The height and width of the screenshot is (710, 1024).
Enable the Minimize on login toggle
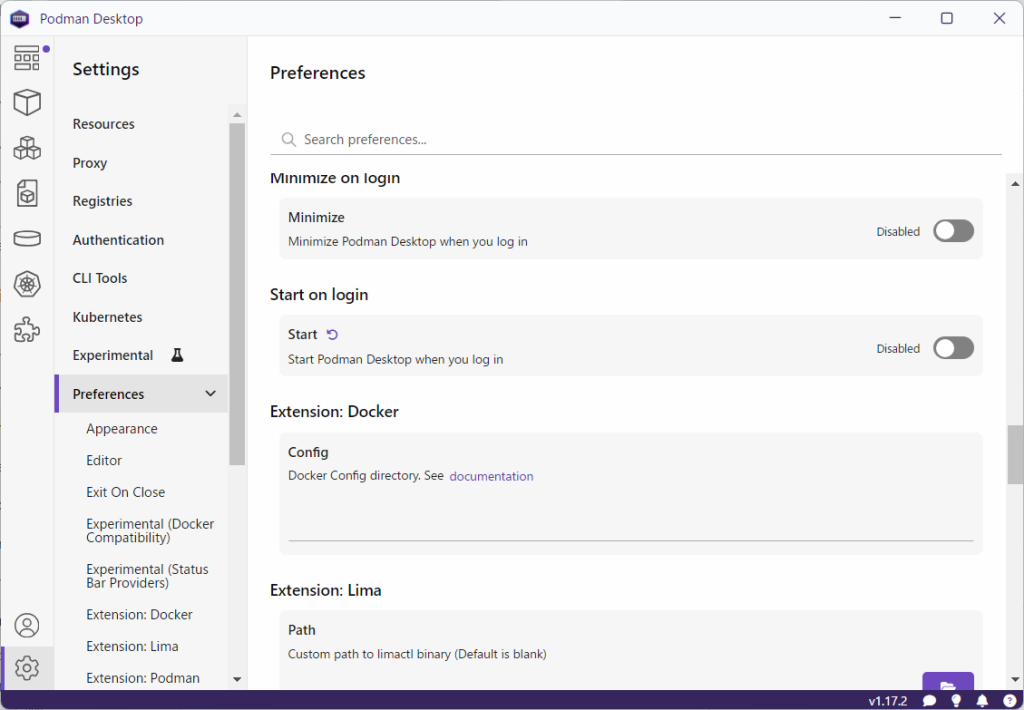[953, 231]
